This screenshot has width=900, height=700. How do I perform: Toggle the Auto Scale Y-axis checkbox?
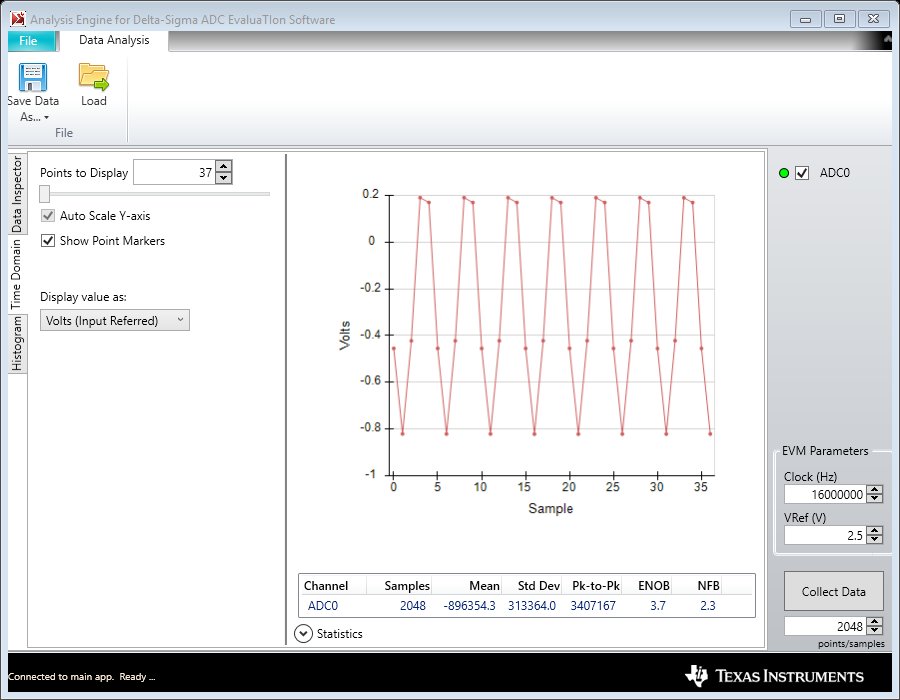tap(48, 216)
